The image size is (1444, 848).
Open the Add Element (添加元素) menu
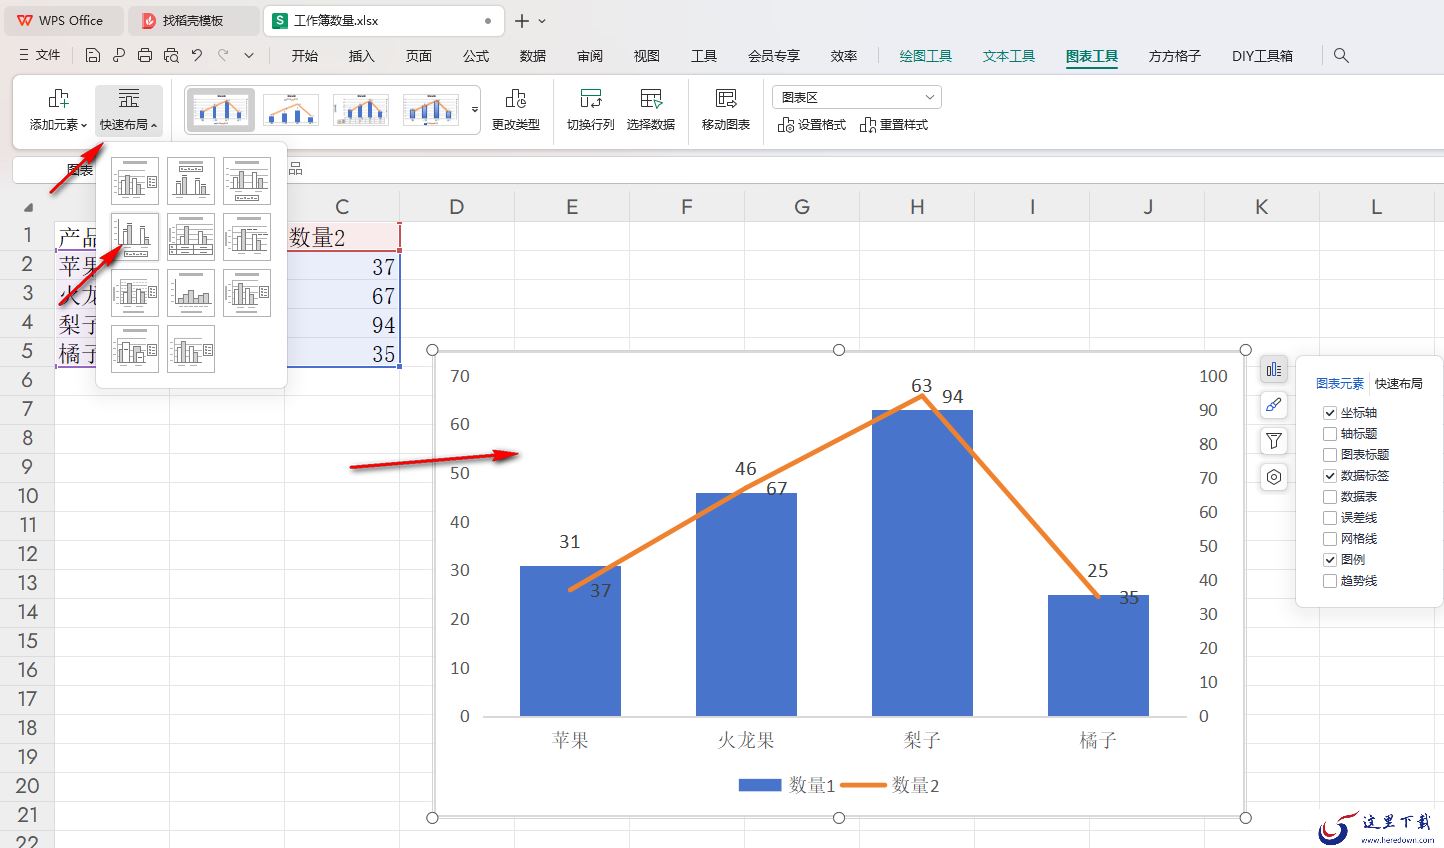[58, 110]
